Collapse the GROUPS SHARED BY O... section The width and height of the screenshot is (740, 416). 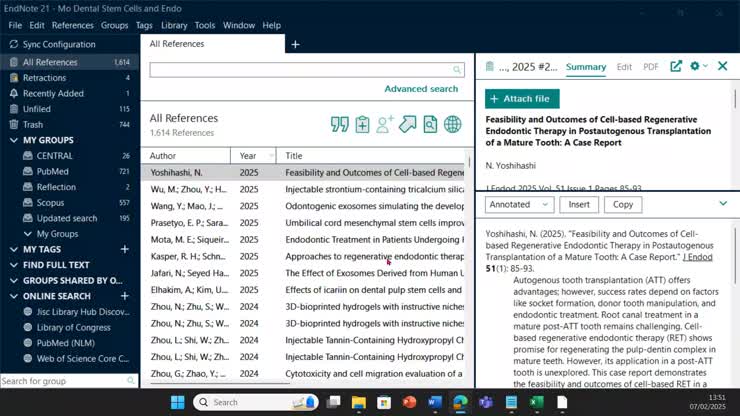14,280
